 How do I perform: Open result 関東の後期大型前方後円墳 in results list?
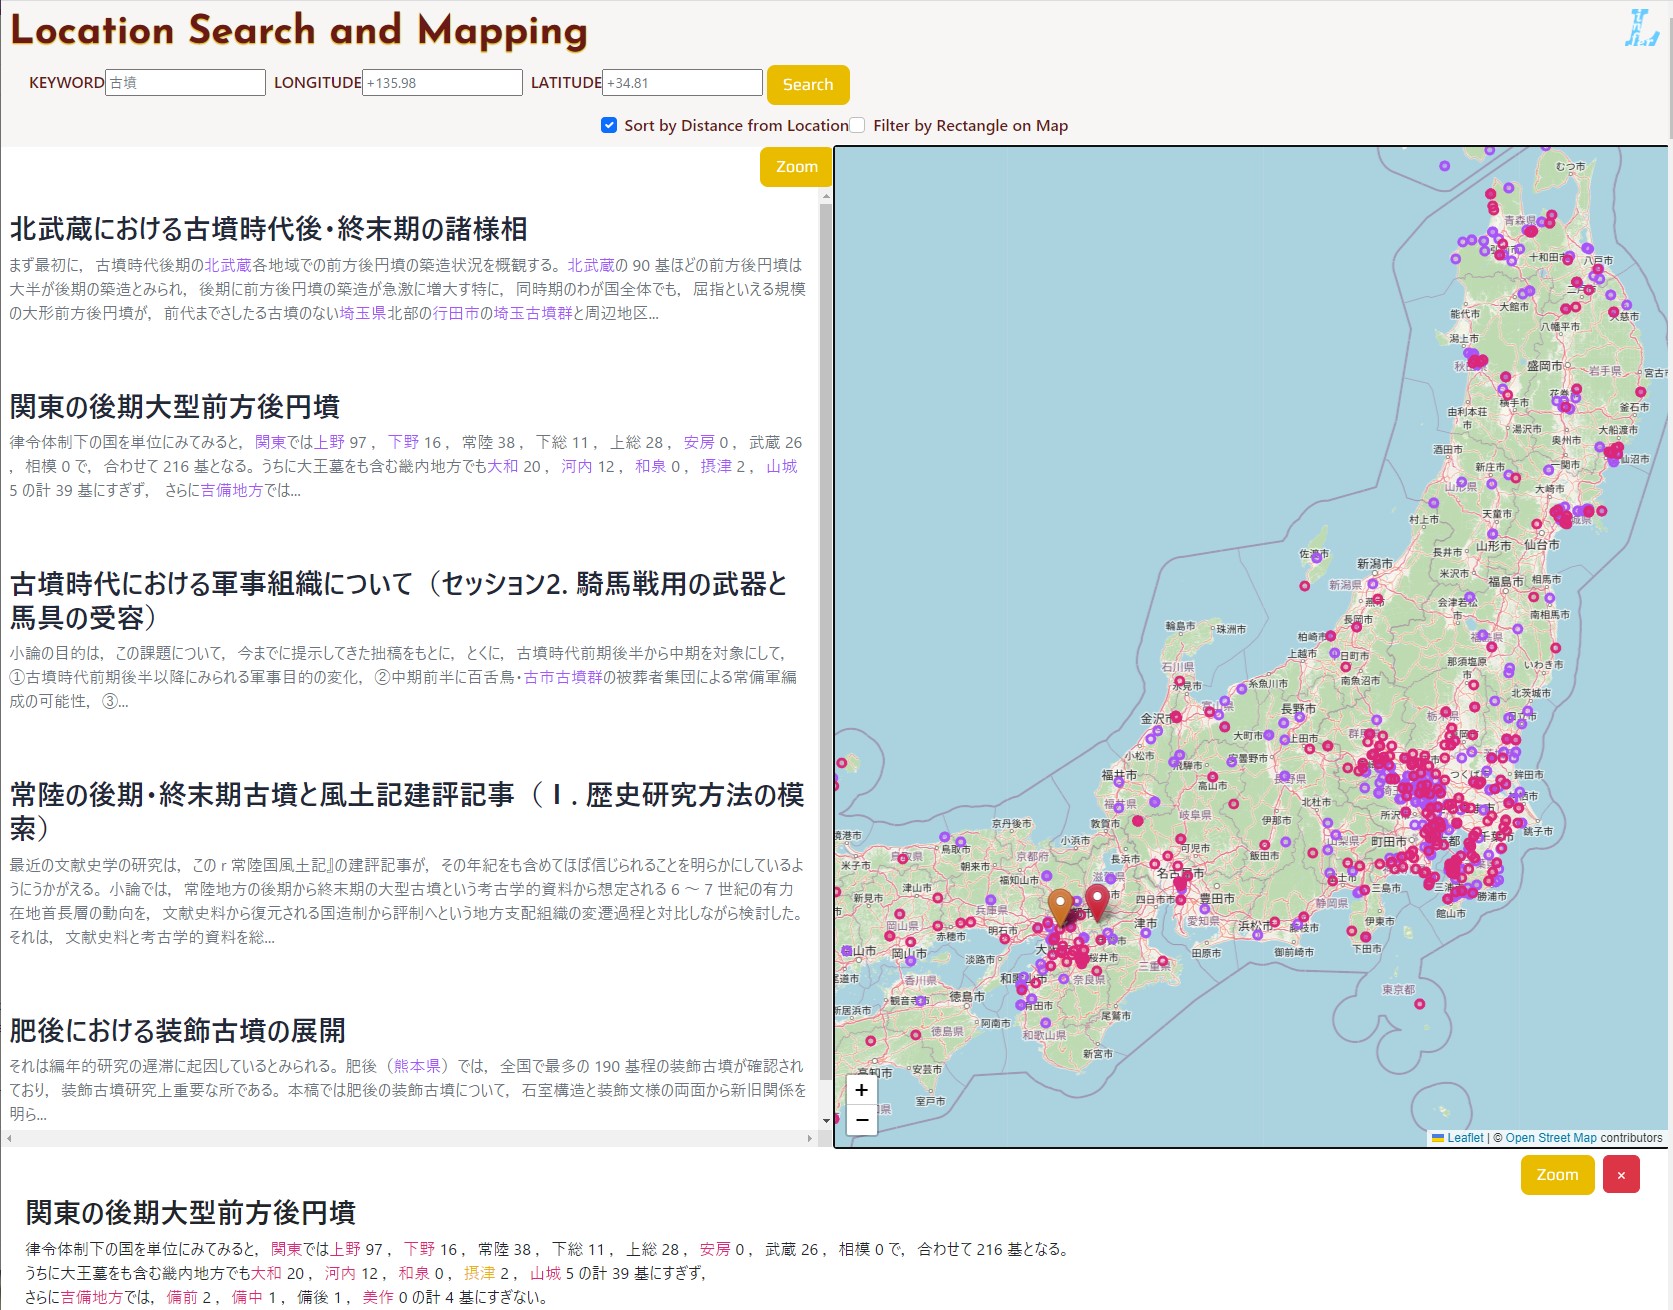tap(175, 407)
